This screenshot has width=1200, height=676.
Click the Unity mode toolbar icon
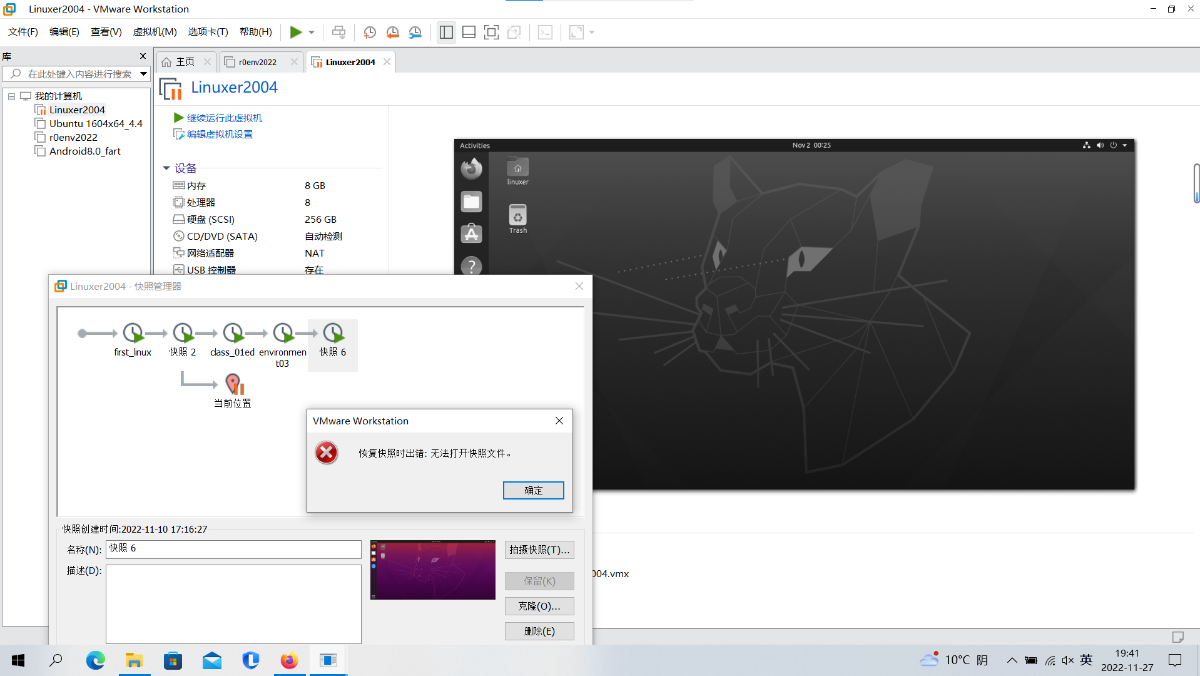tap(513, 32)
